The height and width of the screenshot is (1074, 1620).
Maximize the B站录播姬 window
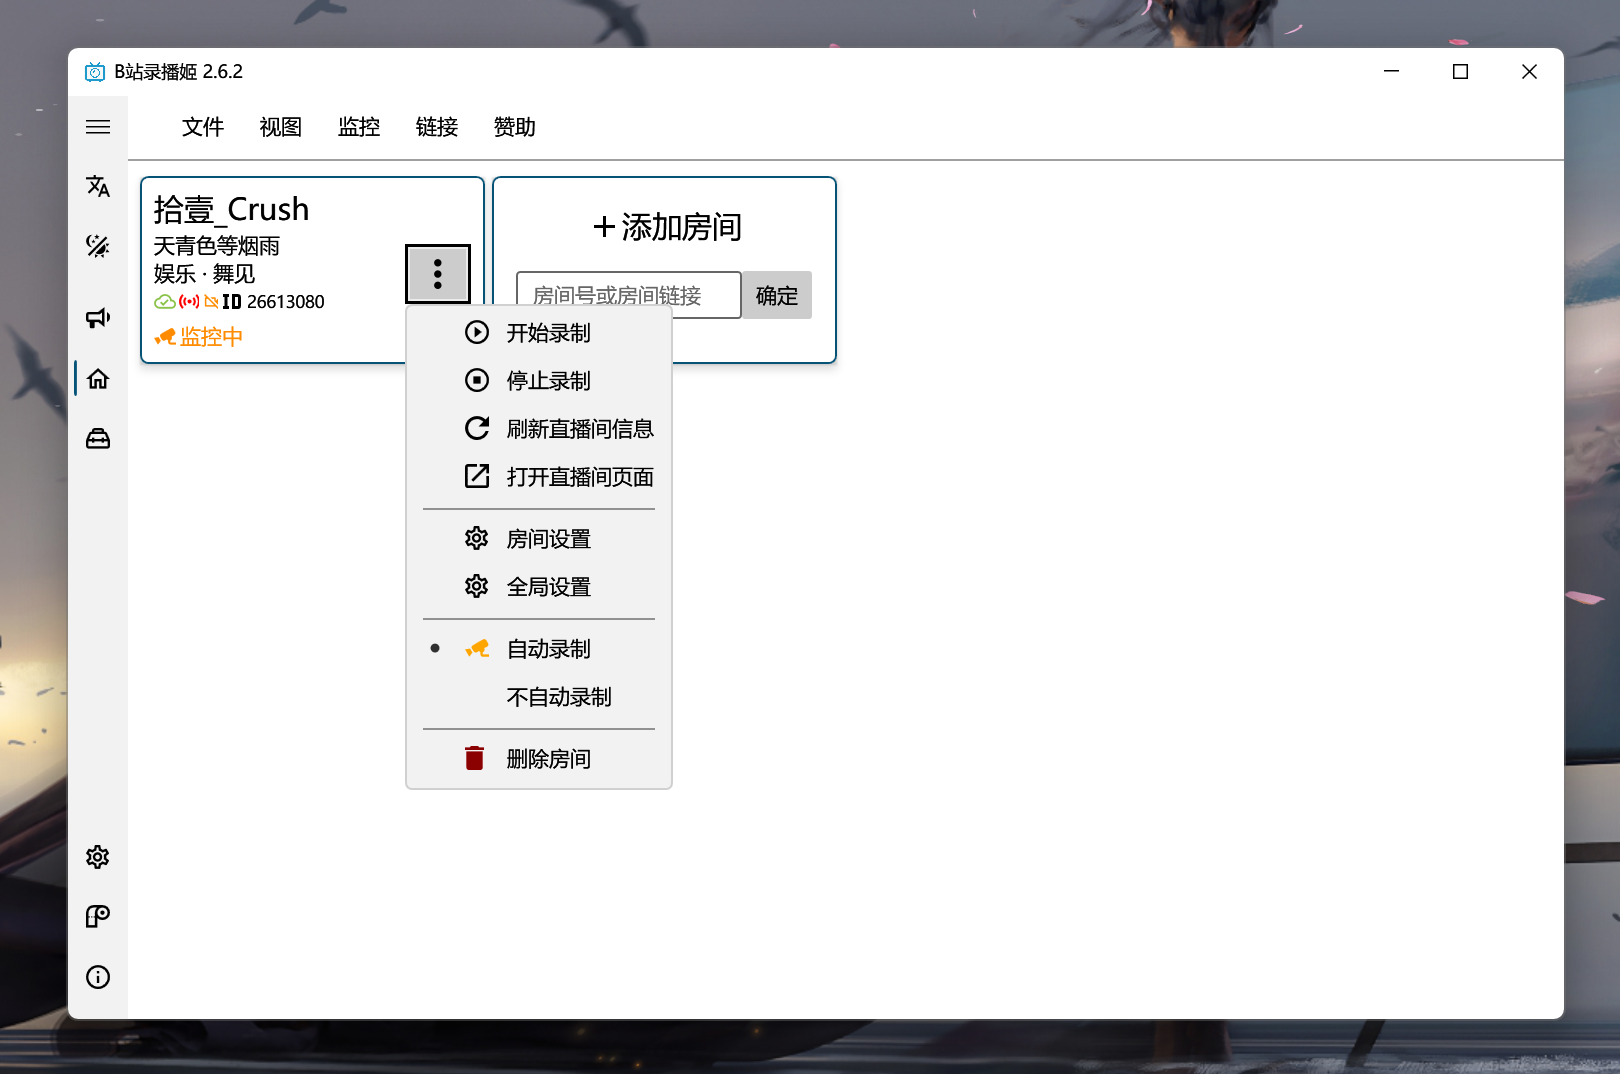pyautogui.click(x=1460, y=71)
